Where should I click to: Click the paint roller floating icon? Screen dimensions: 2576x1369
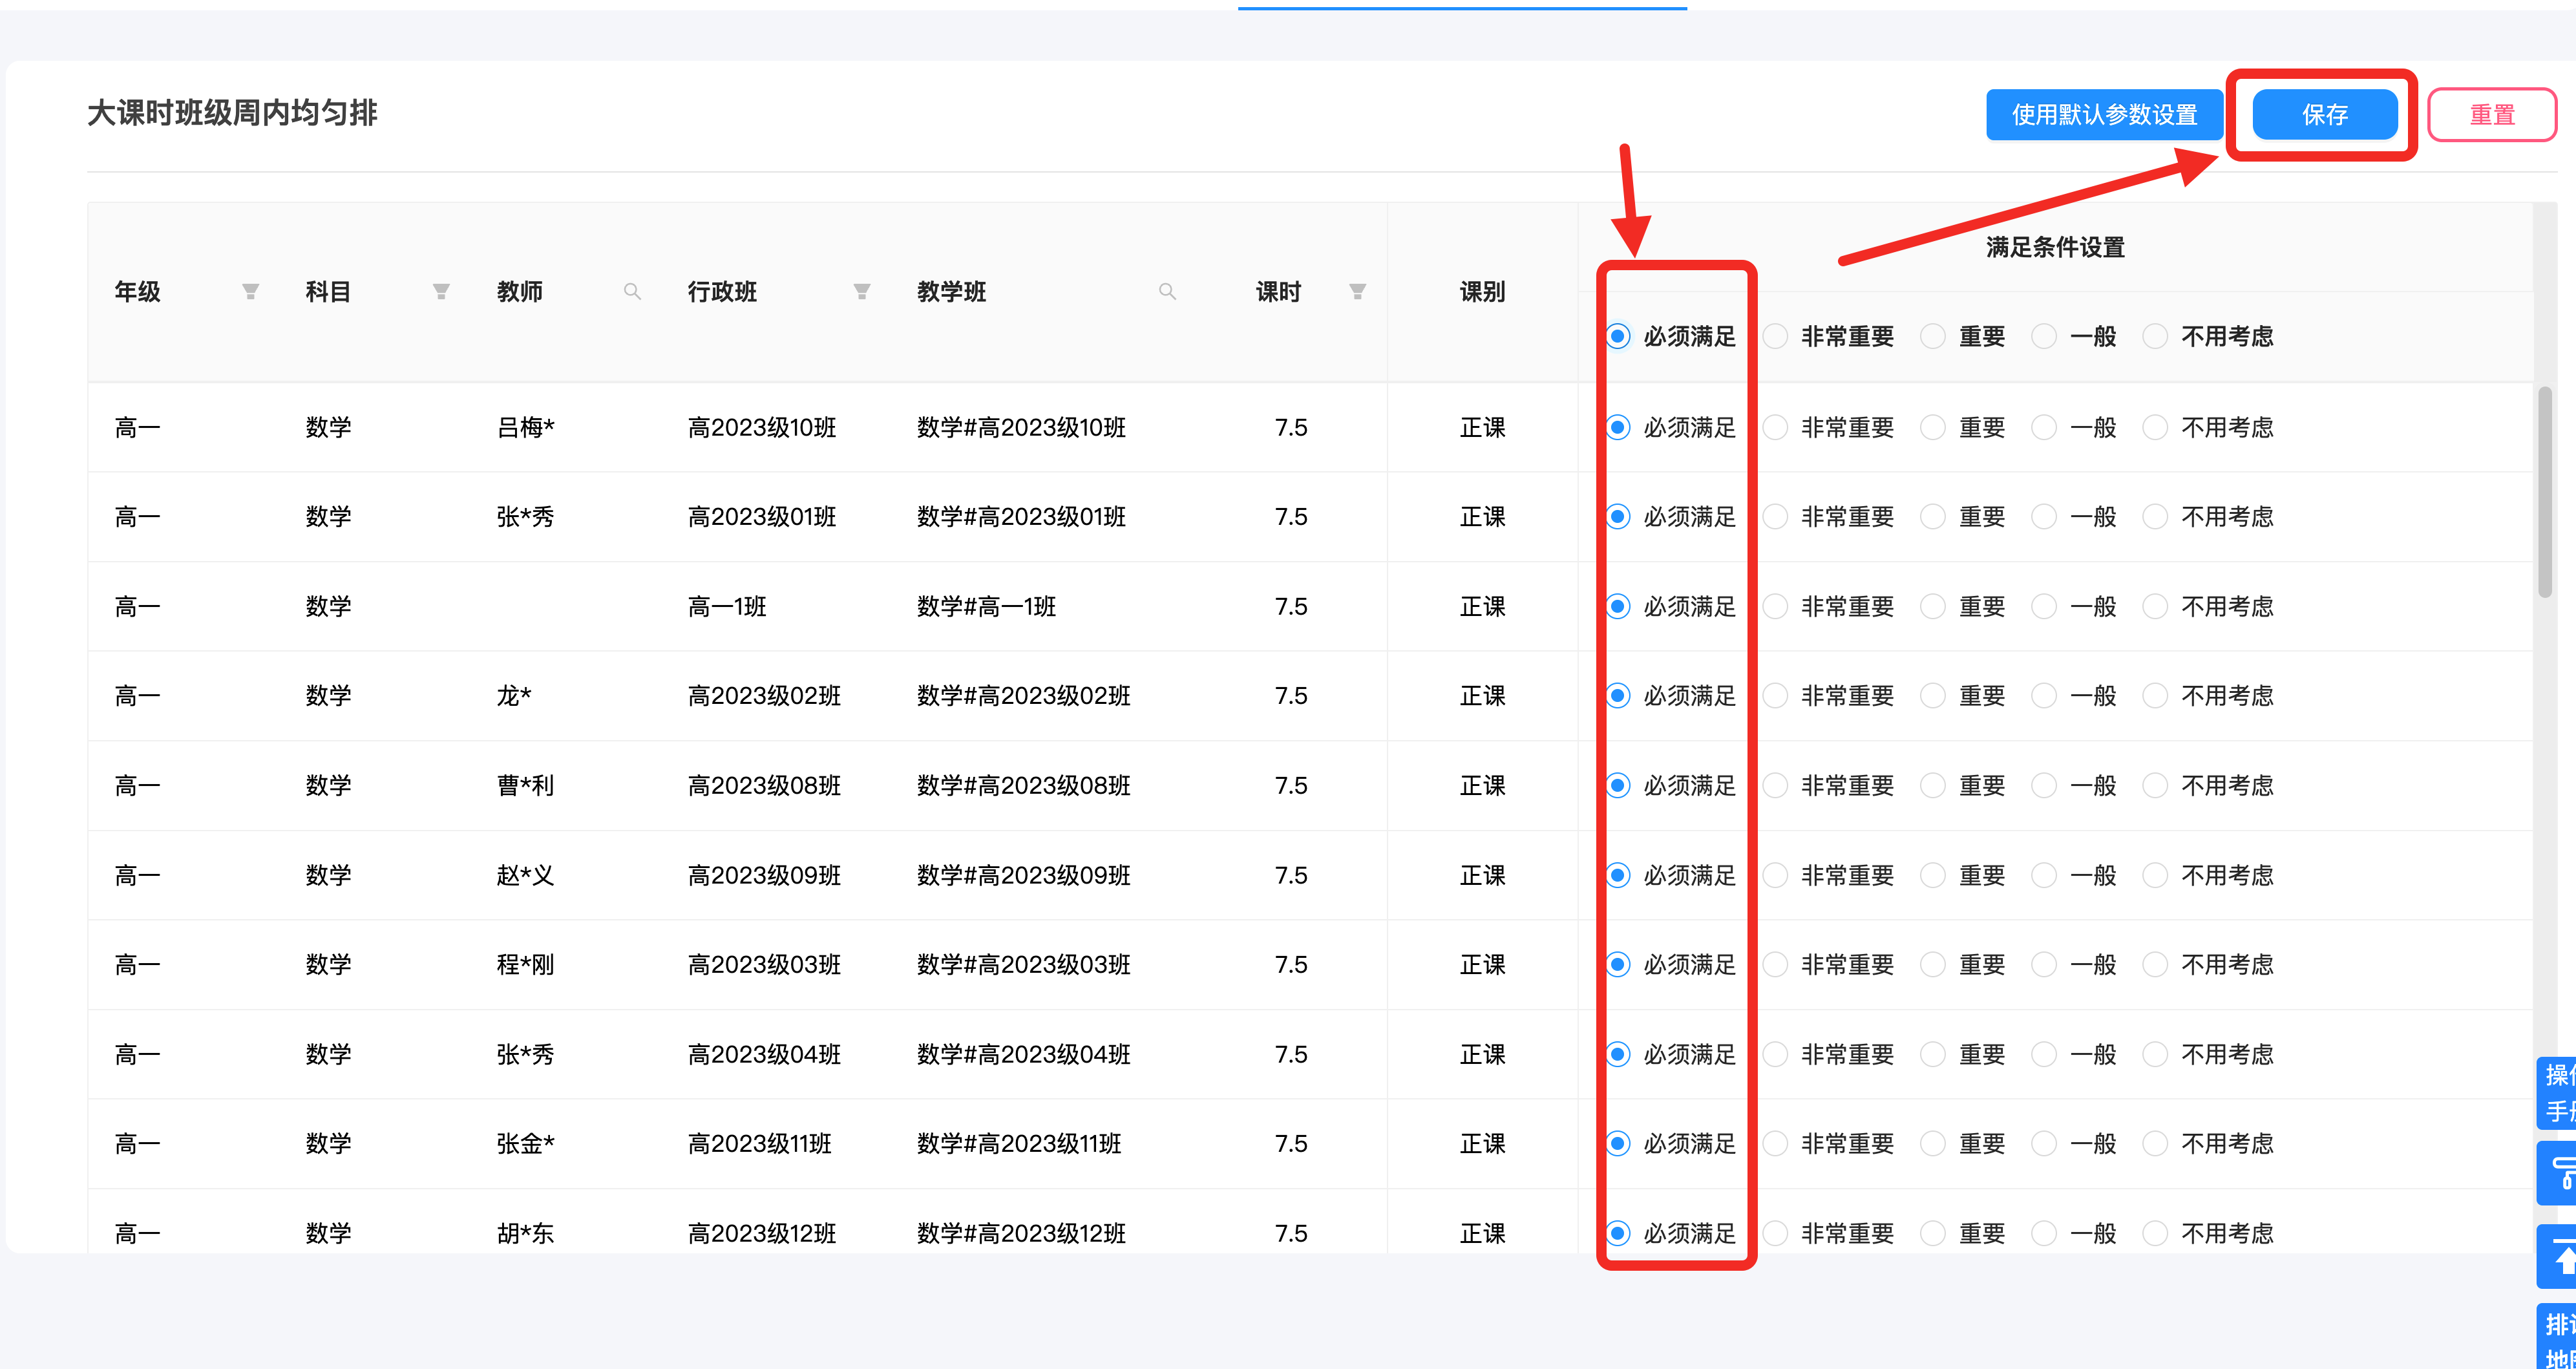click(x=2557, y=1172)
